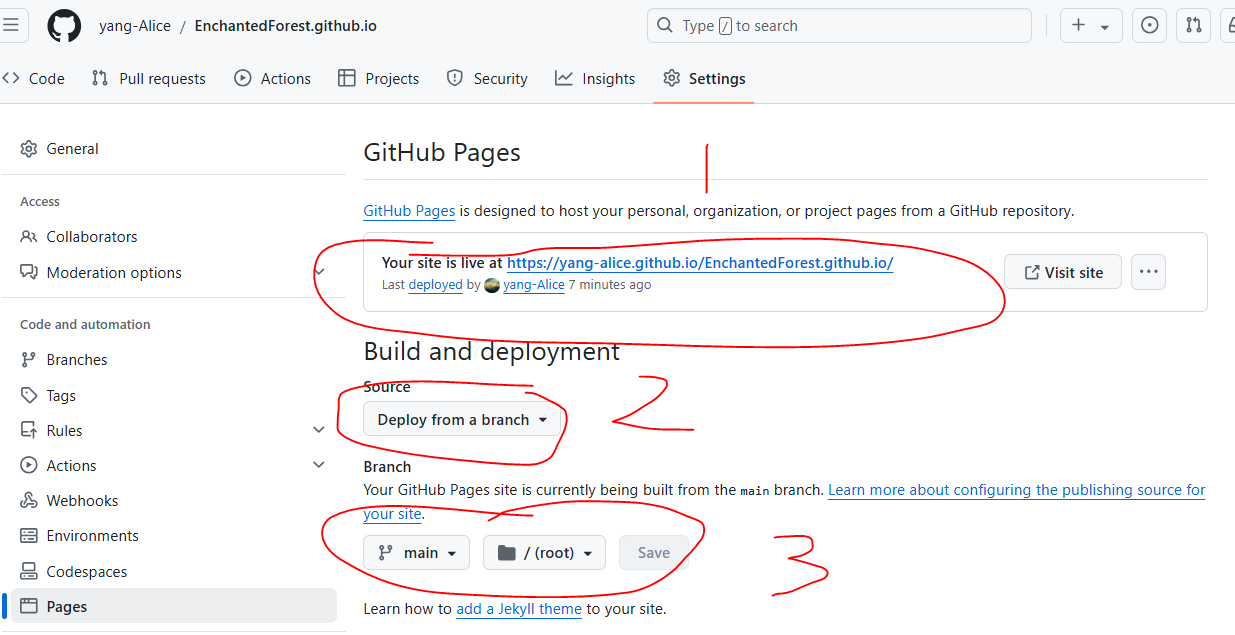This screenshot has height=635, width=1235.
Task: Open the main branch selector dropdown
Action: pyautogui.click(x=416, y=553)
